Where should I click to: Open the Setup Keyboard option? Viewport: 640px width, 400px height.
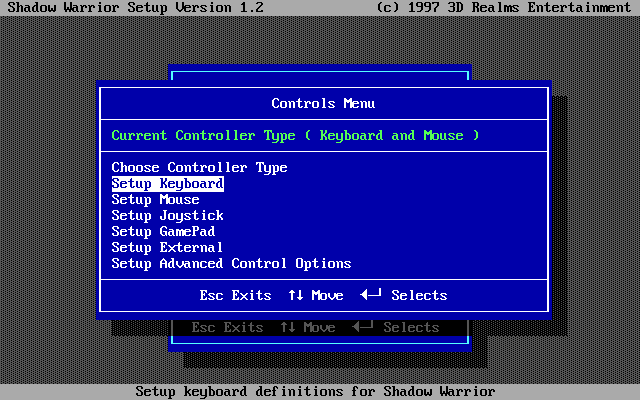pos(167,184)
